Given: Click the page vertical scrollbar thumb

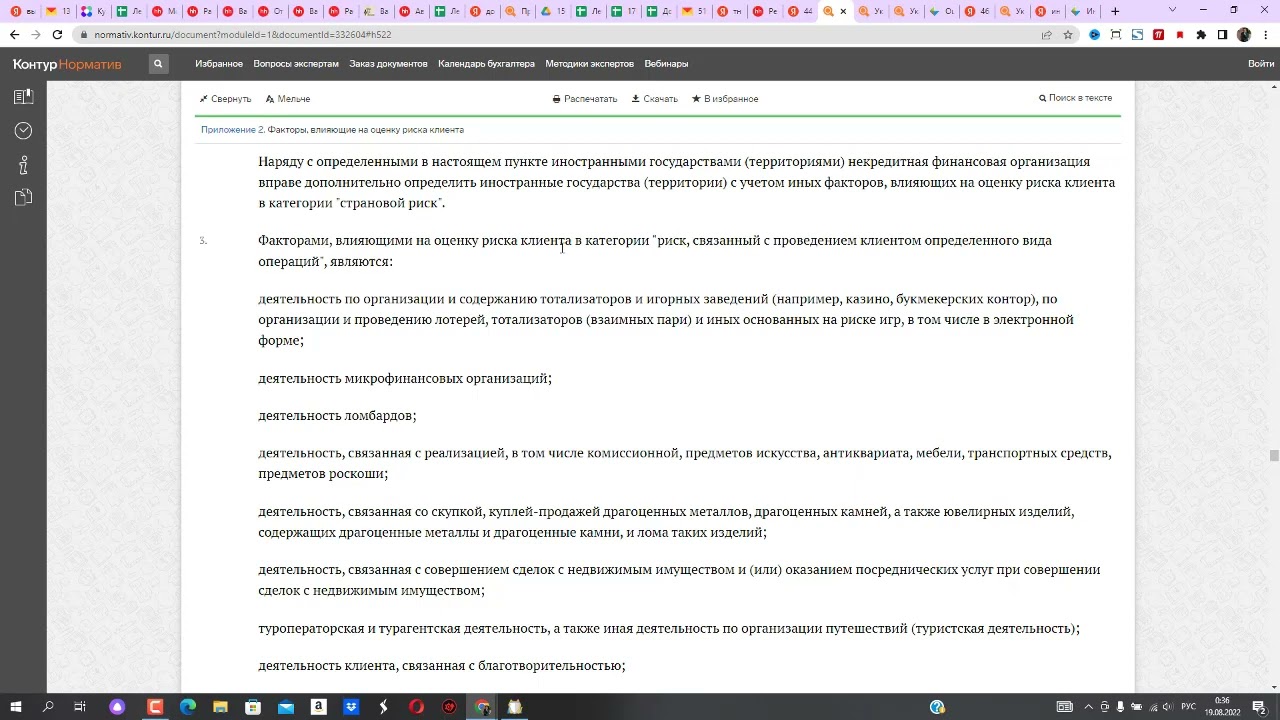Looking at the screenshot, I should coord(1273,456).
